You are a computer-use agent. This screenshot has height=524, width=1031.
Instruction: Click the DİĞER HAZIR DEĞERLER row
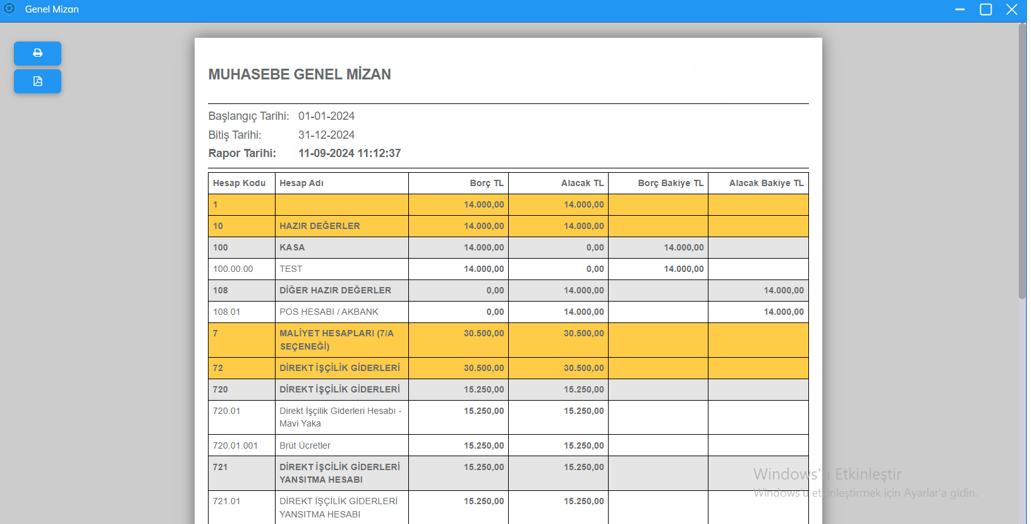pos(335,291)
